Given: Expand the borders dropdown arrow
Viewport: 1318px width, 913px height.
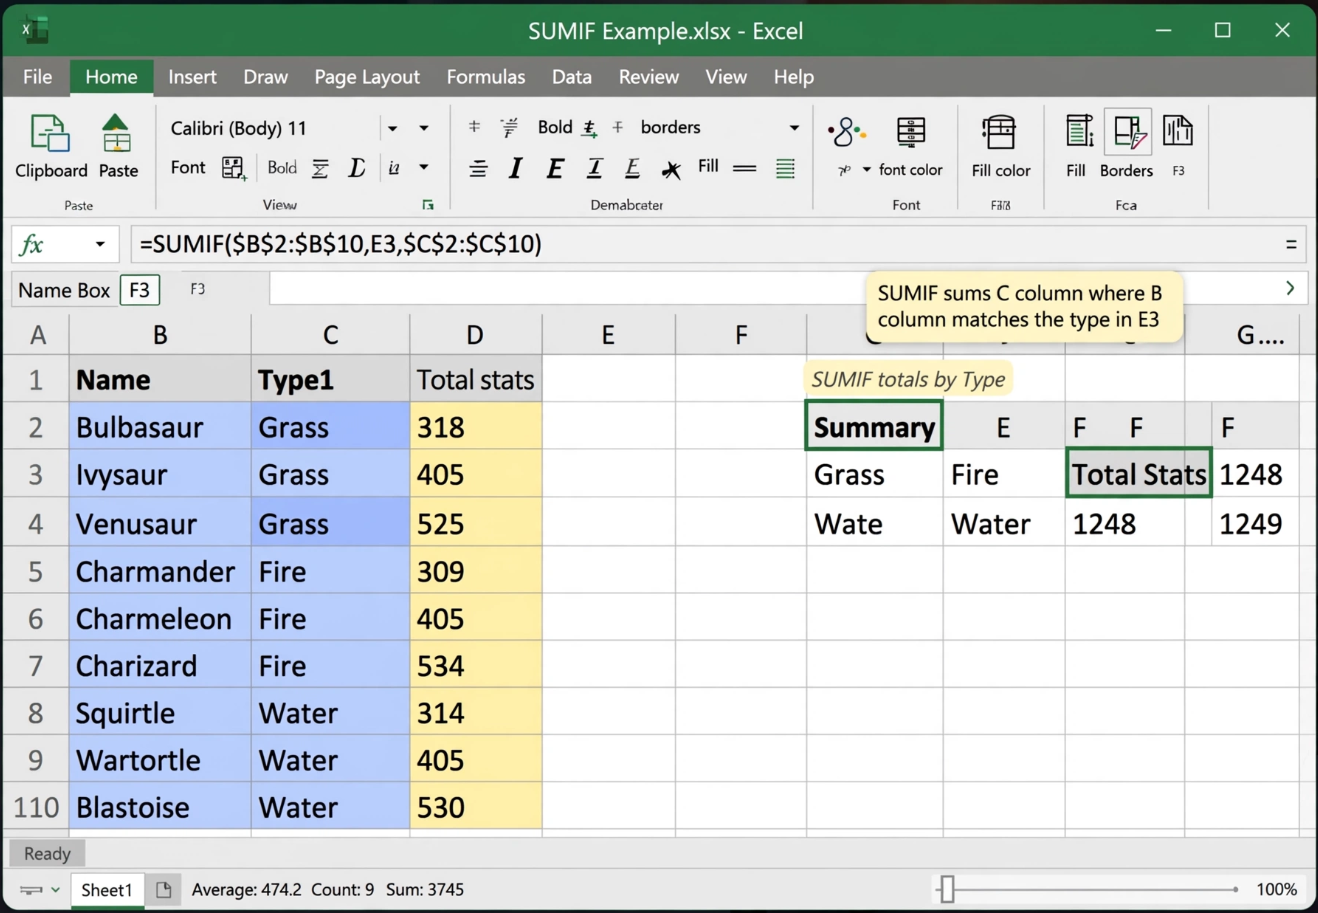Looking at the screenshot, I should 794,128.
